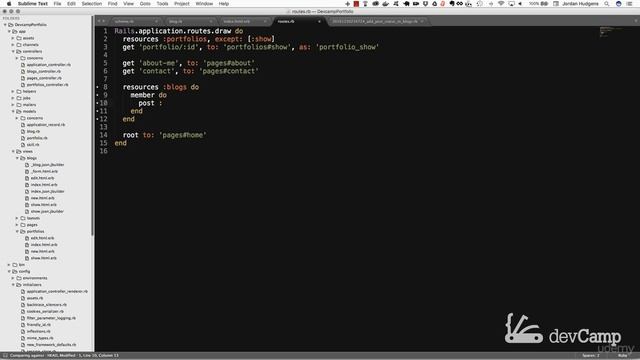640x360 pixels.
Task: Close the schema.rb tab
Action: point(157,21)
